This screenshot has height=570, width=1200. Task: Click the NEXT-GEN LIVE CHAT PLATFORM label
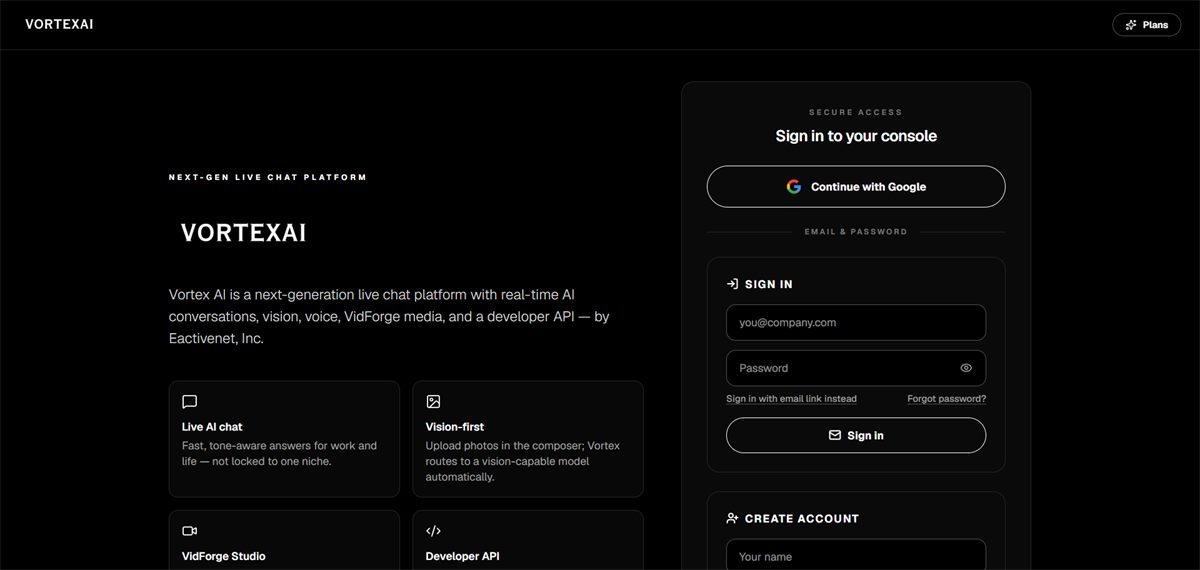[268, 177]
